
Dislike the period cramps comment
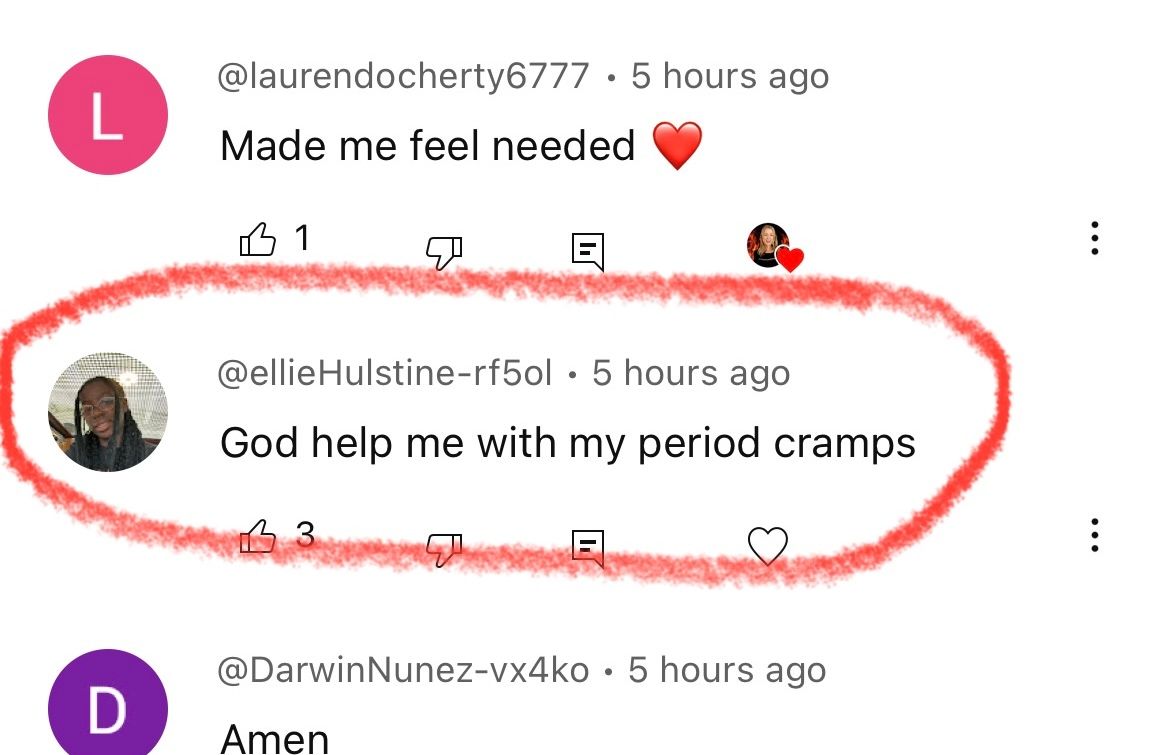444,550
